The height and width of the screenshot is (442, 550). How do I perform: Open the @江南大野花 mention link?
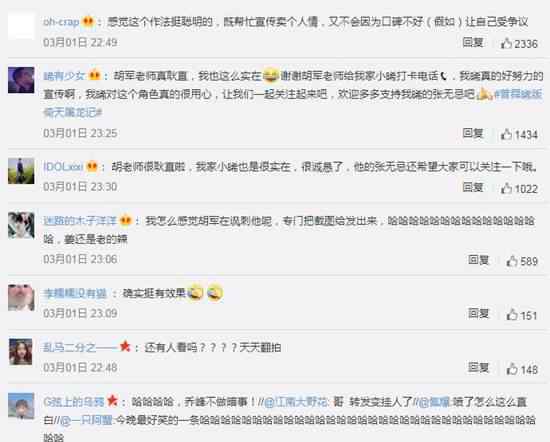pyautogui.click(x=296, y=402)
